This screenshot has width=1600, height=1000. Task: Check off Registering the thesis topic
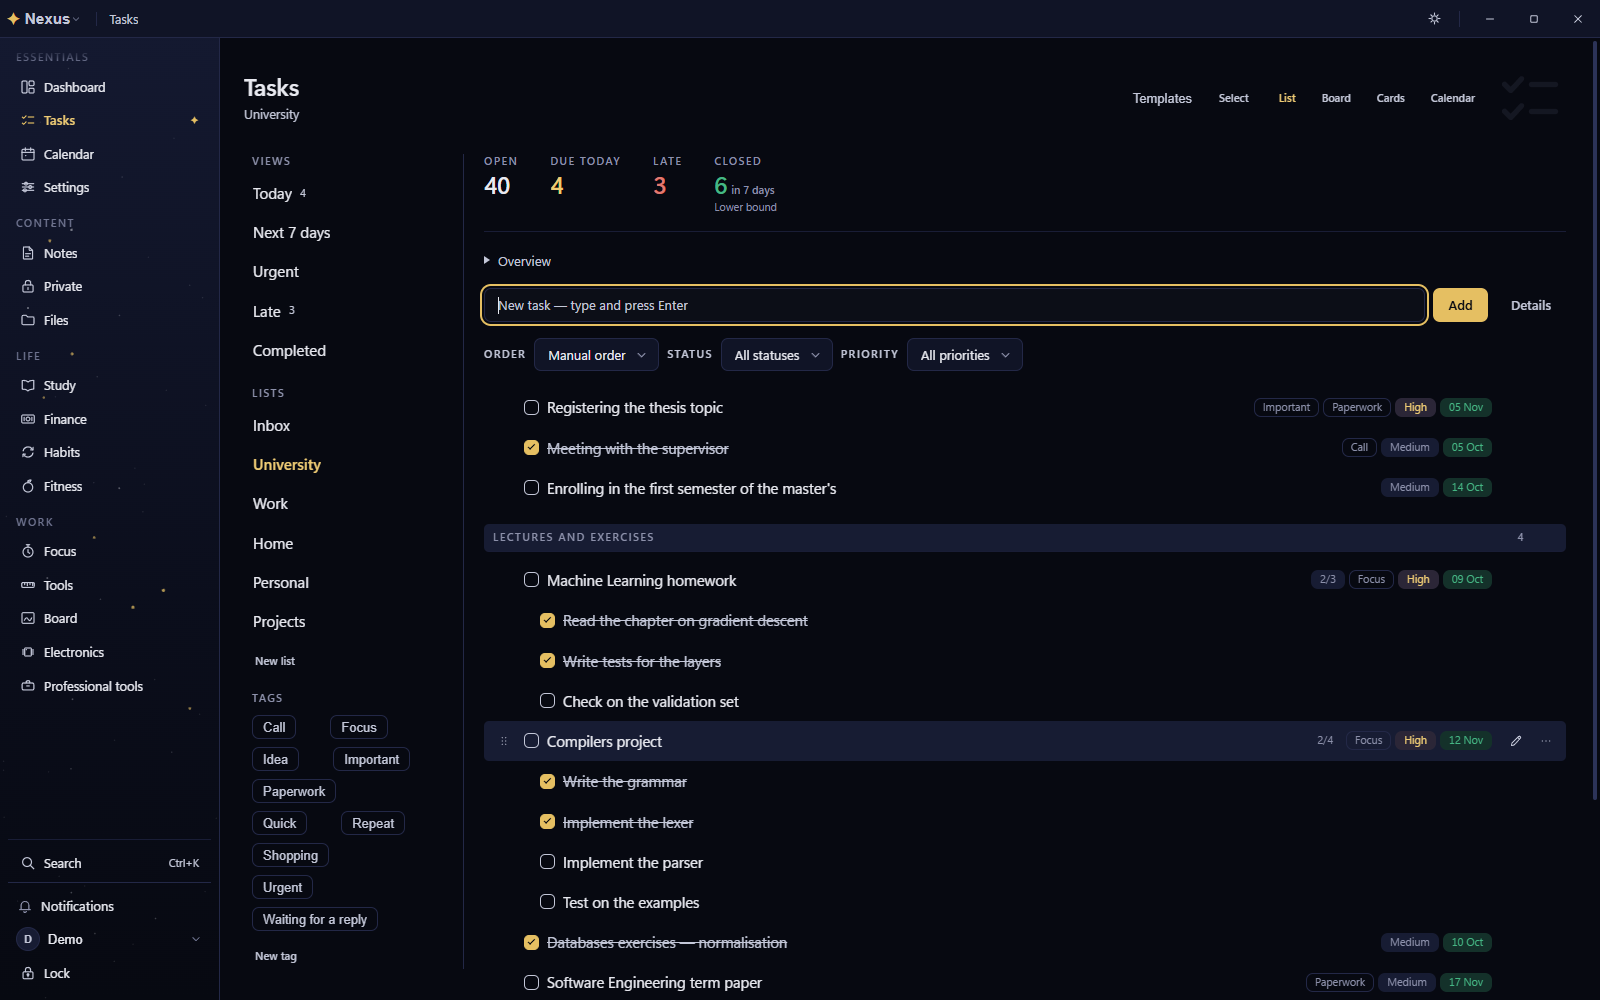click(x=532, y=407)
